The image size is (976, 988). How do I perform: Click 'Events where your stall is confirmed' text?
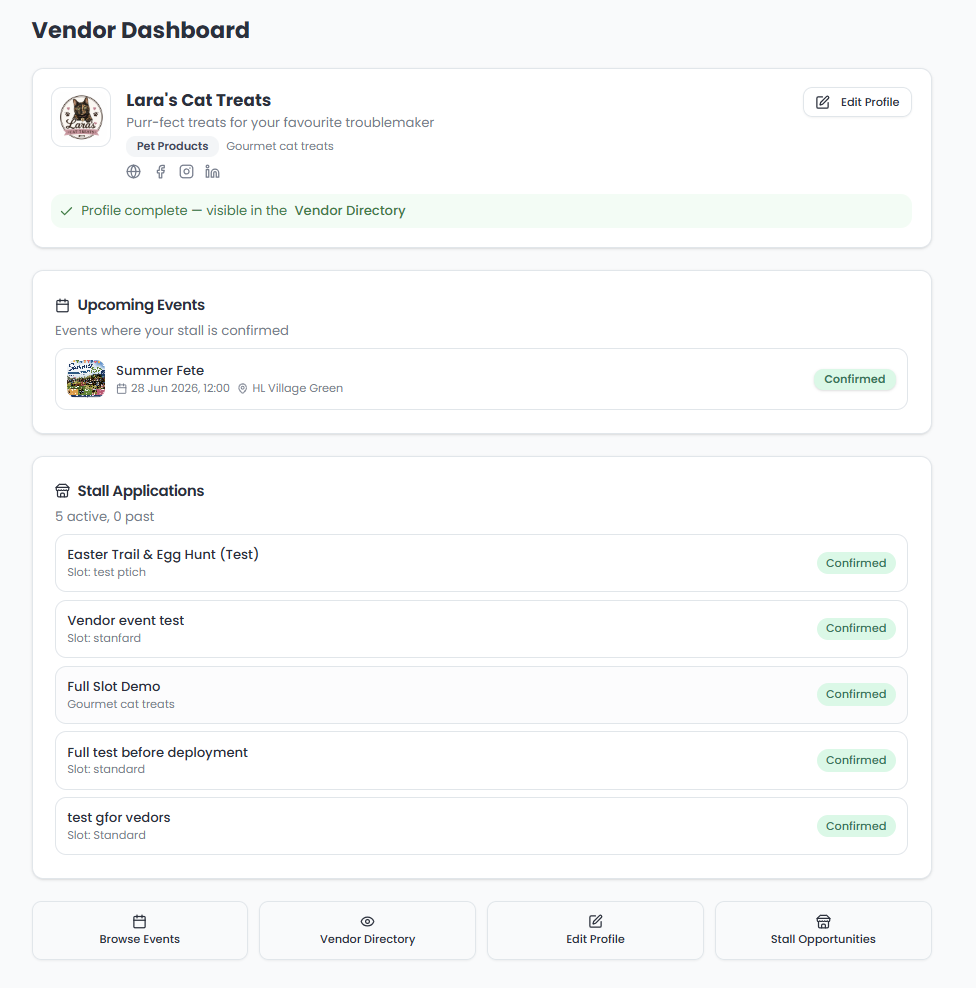tap(171, 331)
